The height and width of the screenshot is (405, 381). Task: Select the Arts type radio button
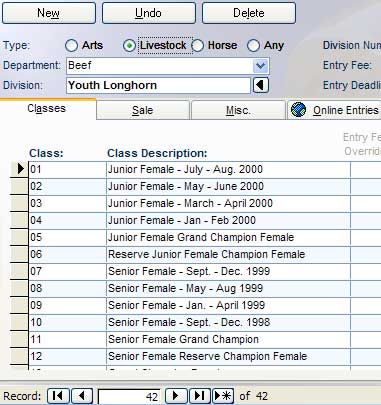(x=71, y=46)
